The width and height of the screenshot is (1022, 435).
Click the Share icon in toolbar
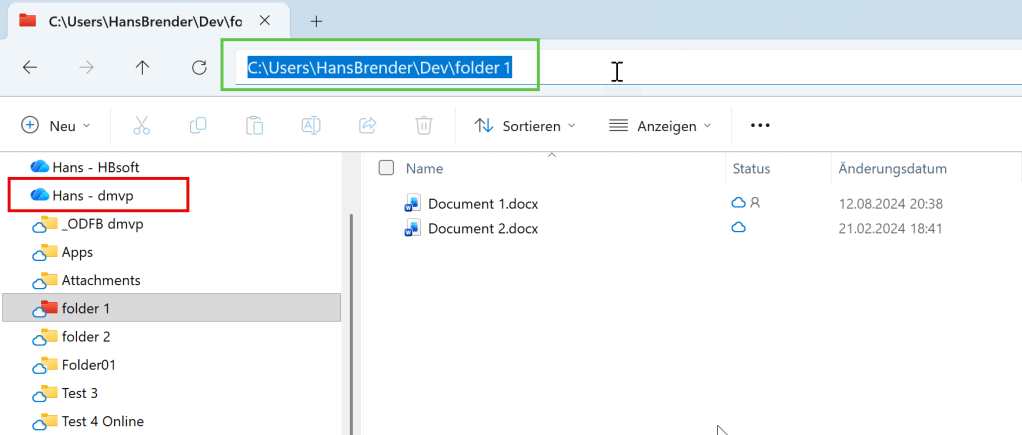(367, 125)
